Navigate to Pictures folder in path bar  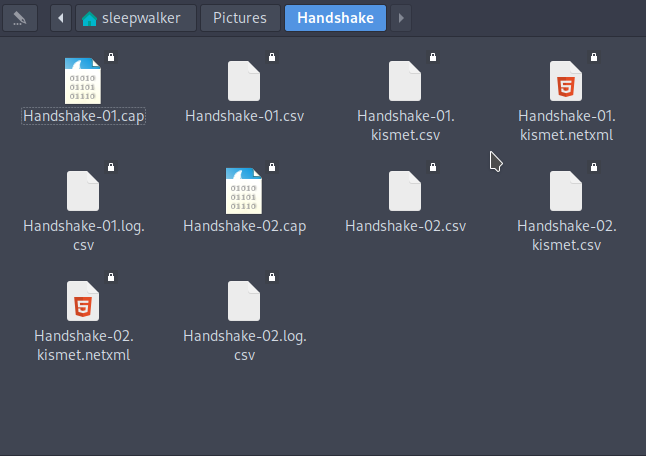pos(239,18)
